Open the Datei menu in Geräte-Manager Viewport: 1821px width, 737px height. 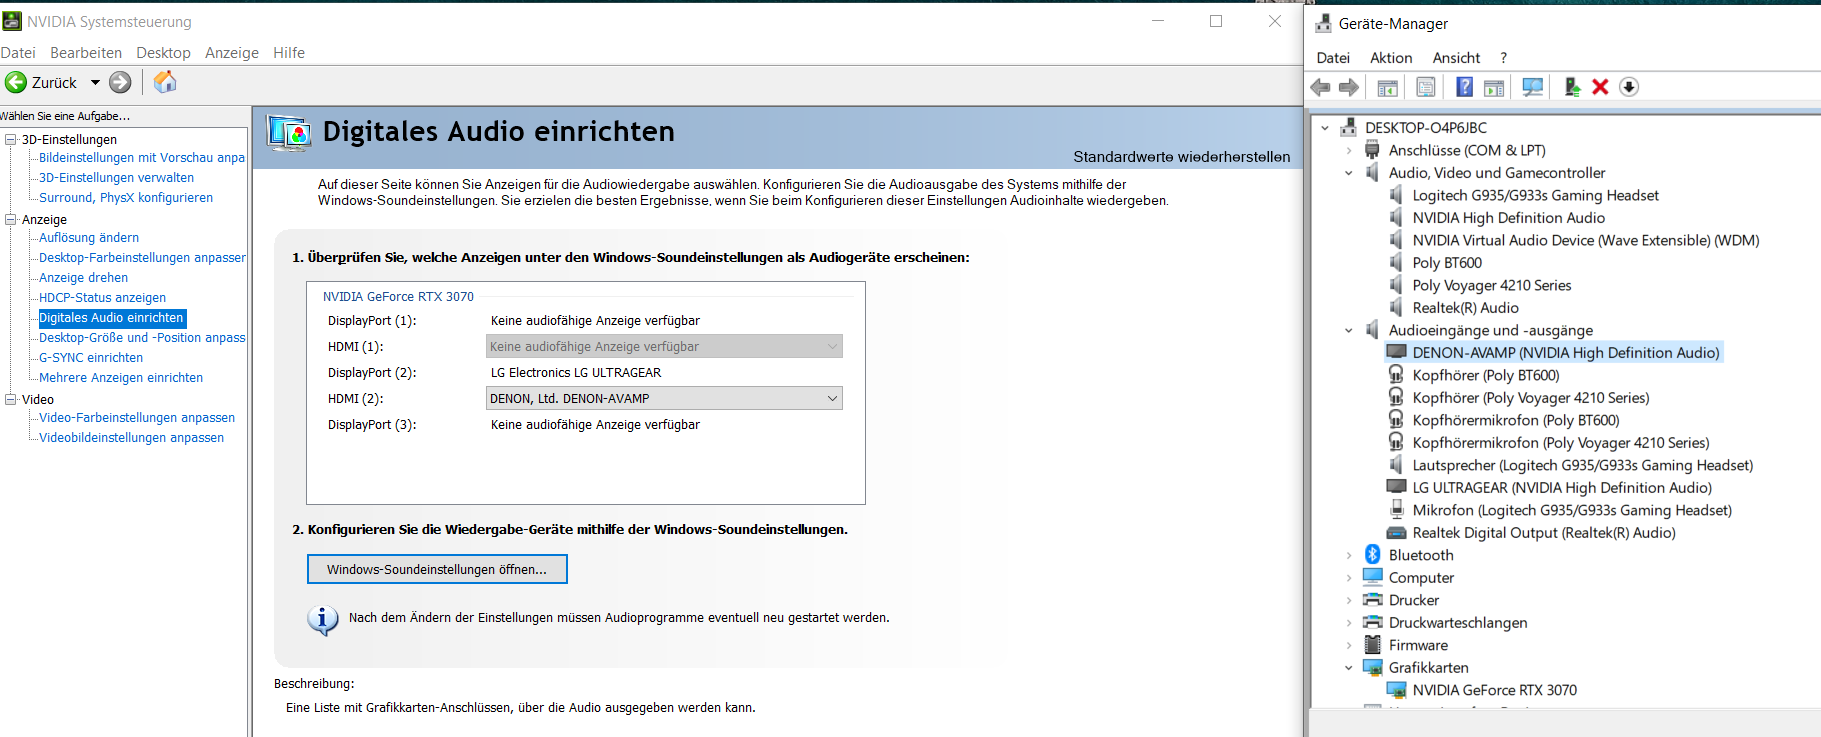pyautogui.click(x=1333, y=58)
